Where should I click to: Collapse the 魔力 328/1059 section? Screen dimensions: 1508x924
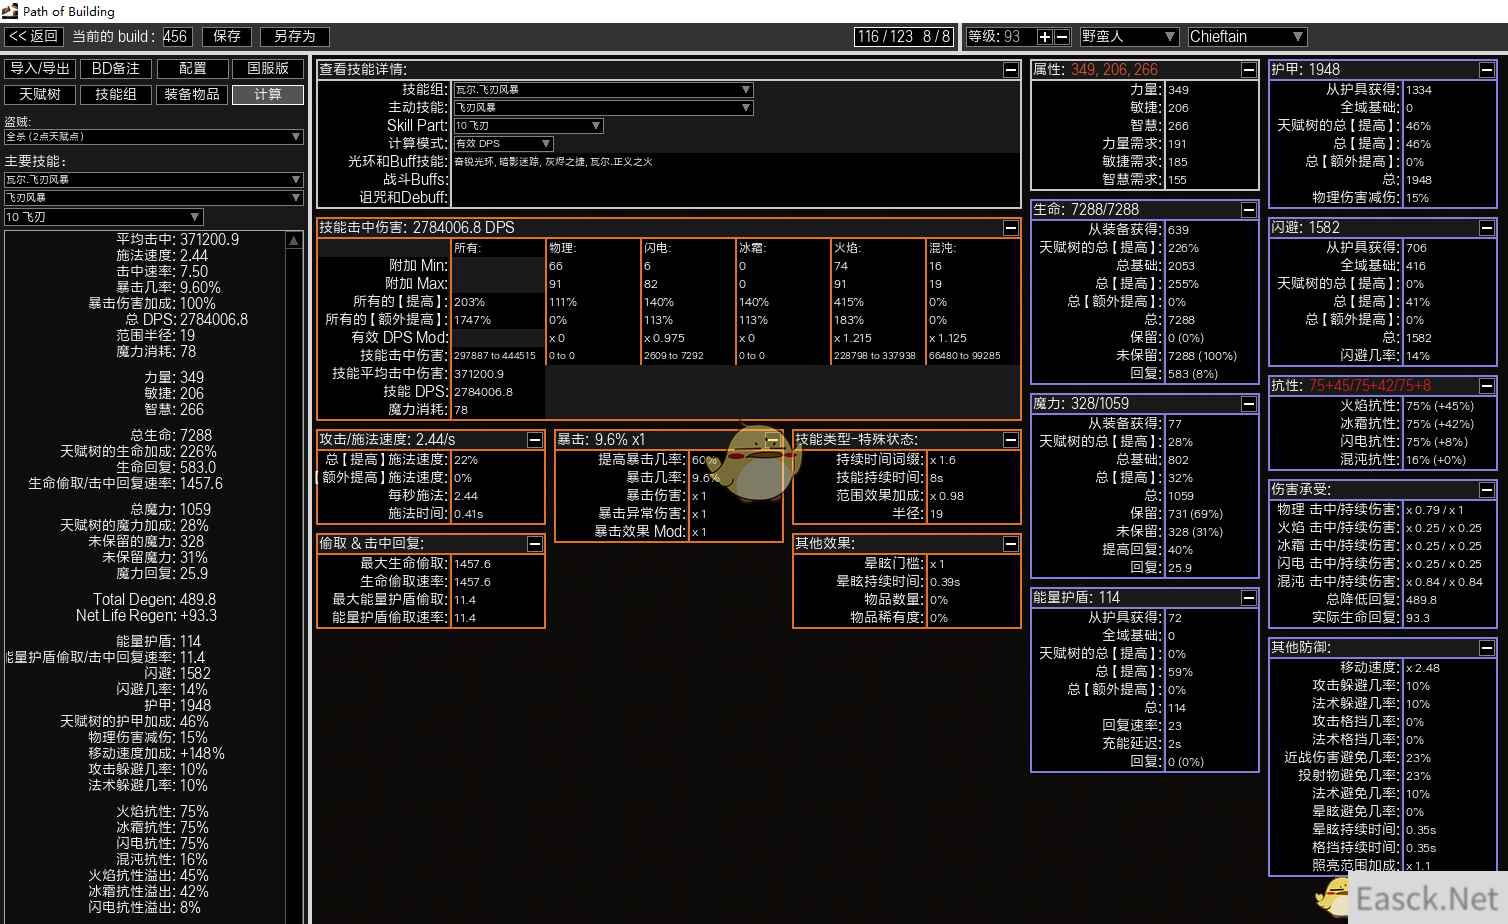1249,404
